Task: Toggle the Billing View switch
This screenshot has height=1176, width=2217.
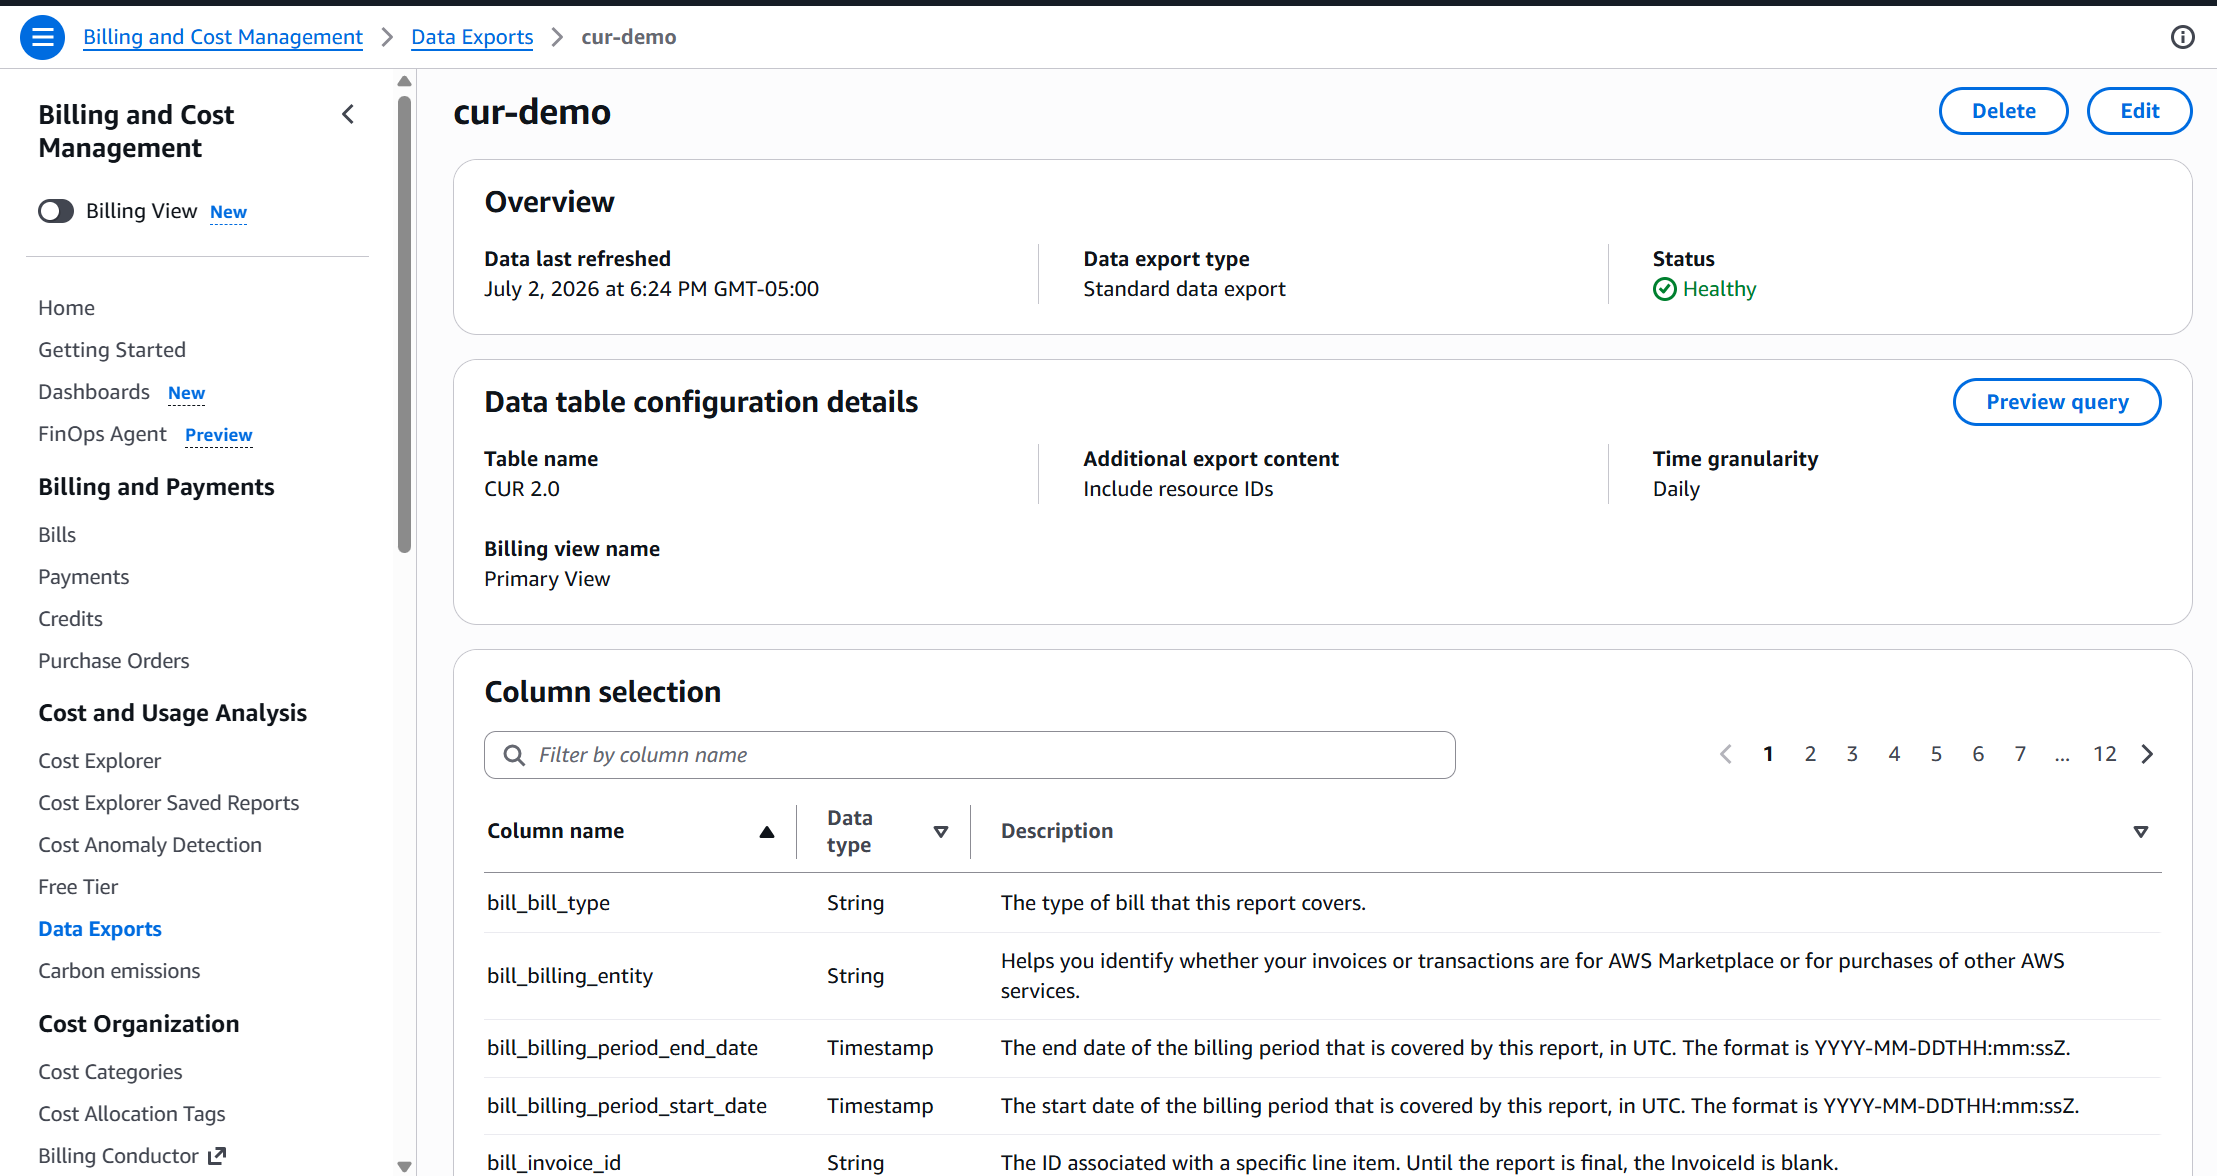Action: tap(56, 211)
